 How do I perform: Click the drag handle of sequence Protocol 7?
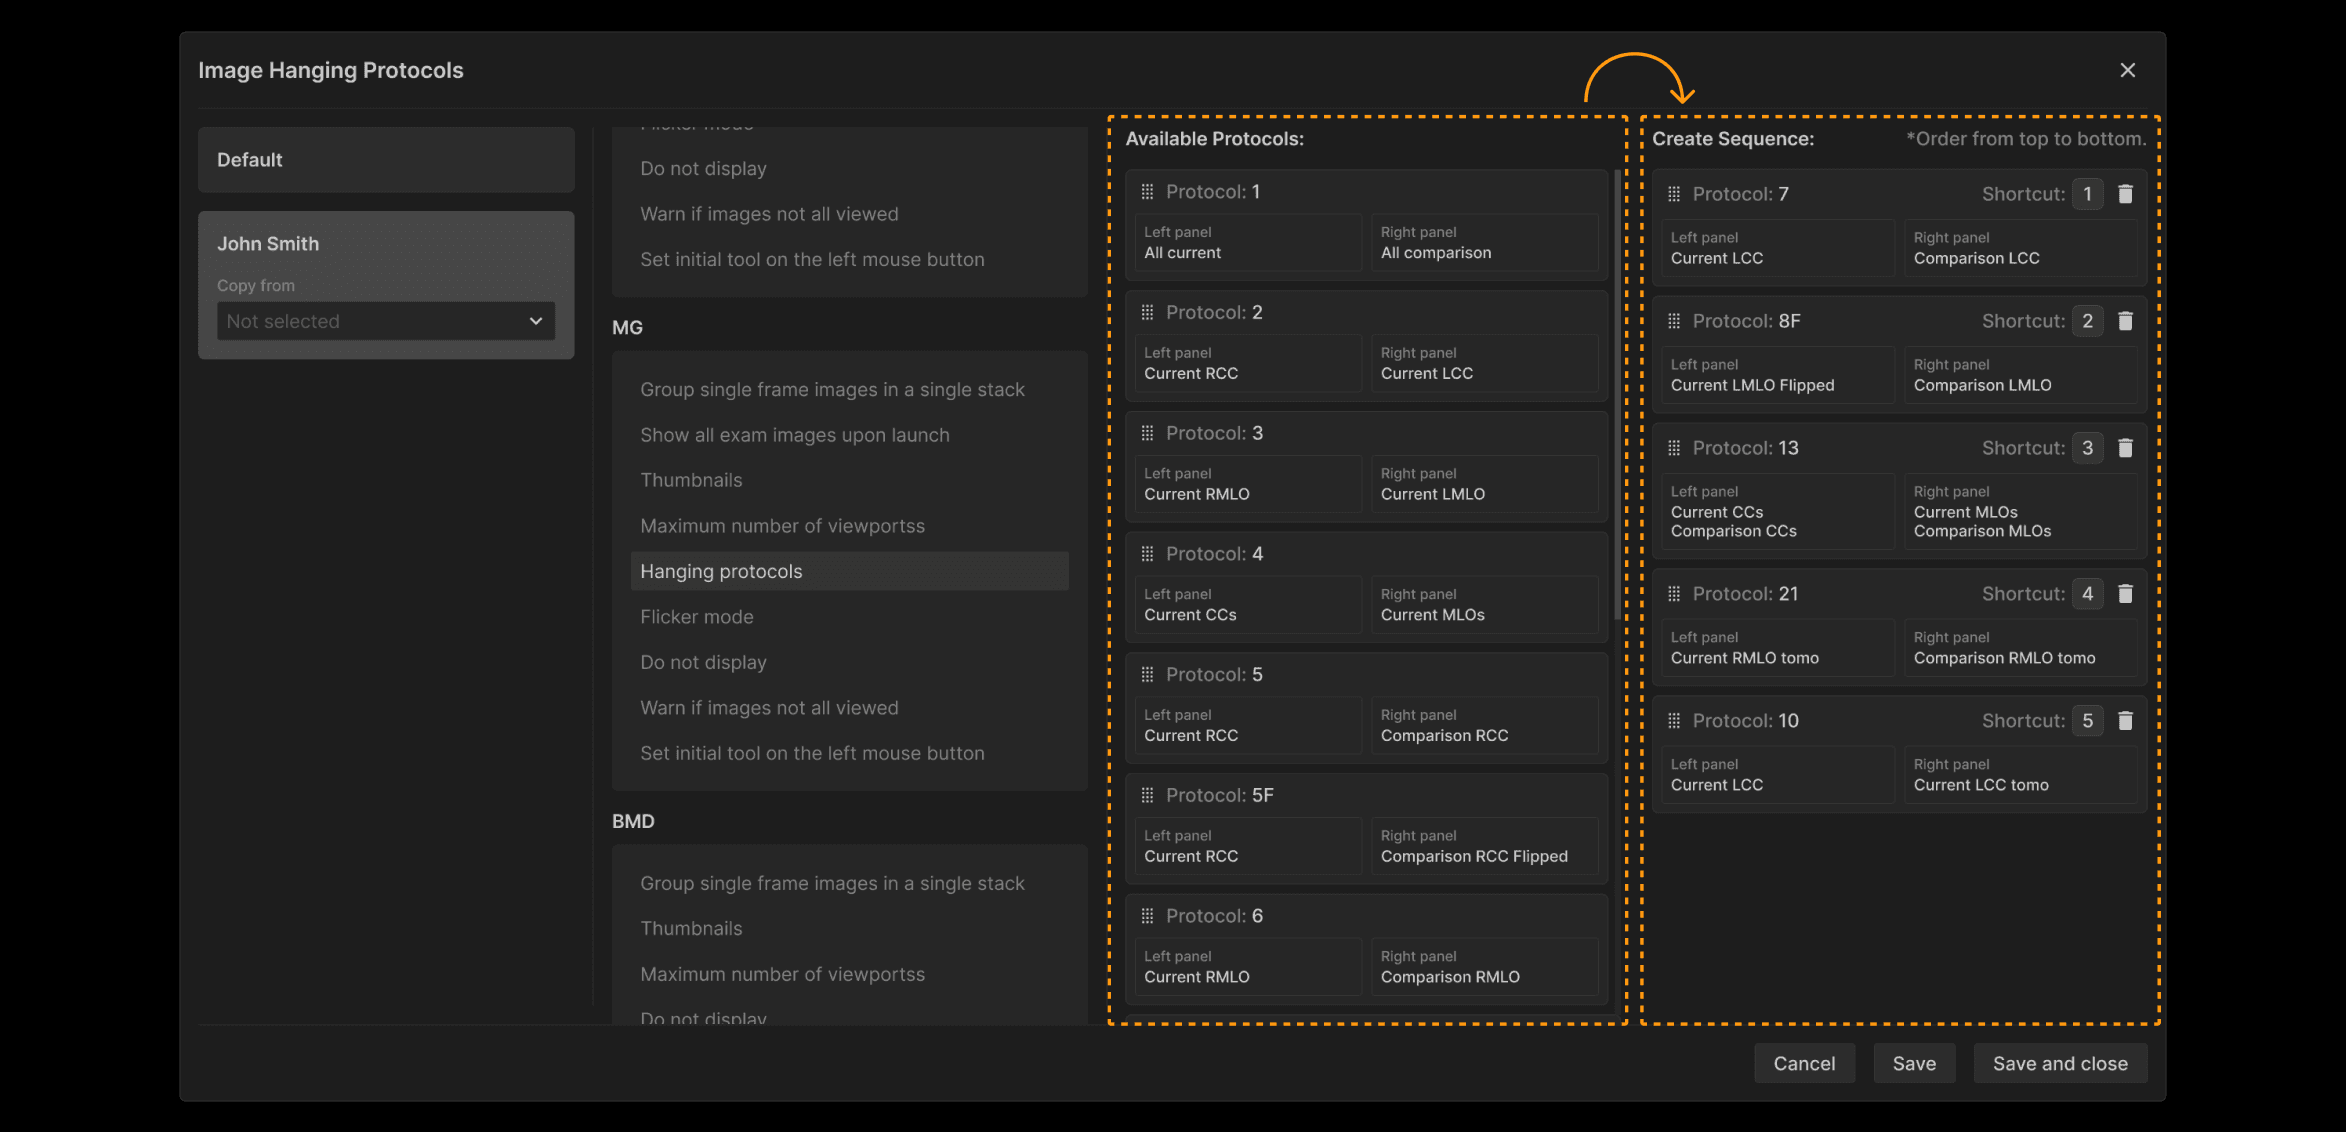click(x=1674, y=194)
